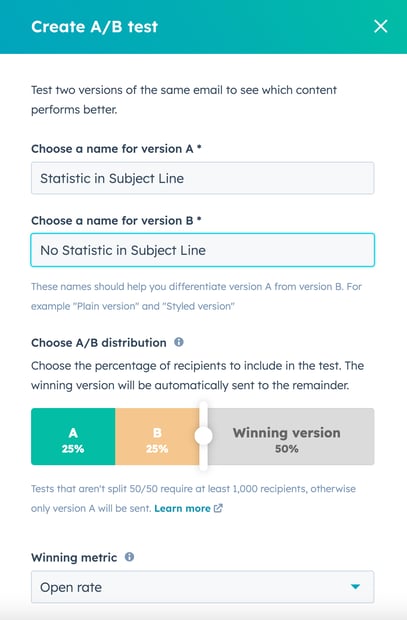Close the Create A/B test panel
The height and width of the screenshot is (620, 407).
[x=380, y=26]
